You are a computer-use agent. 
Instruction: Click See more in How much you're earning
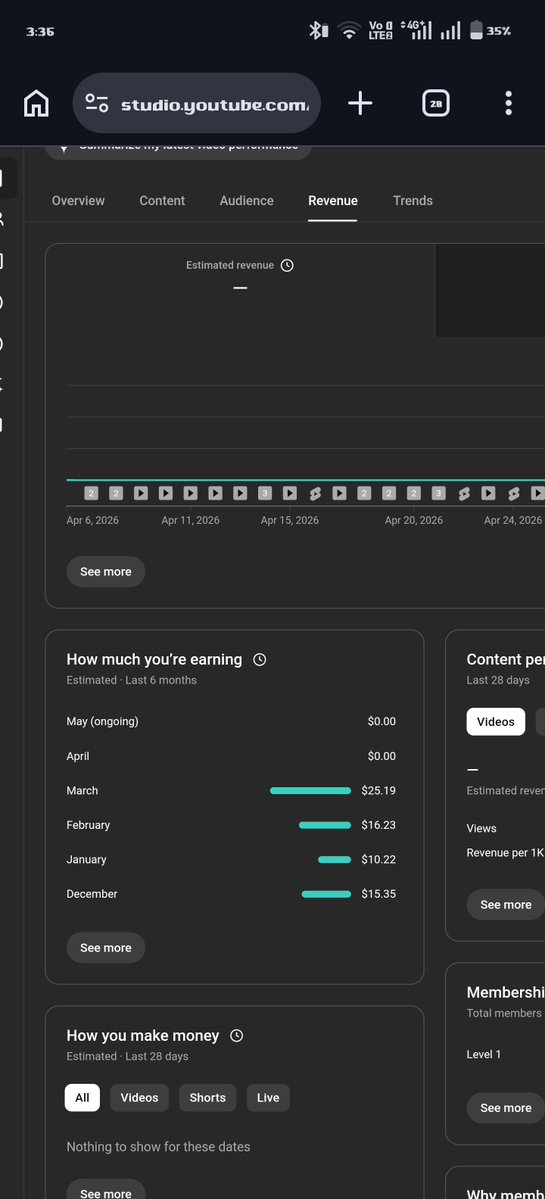pyautogui.click(x=105, y=947)
